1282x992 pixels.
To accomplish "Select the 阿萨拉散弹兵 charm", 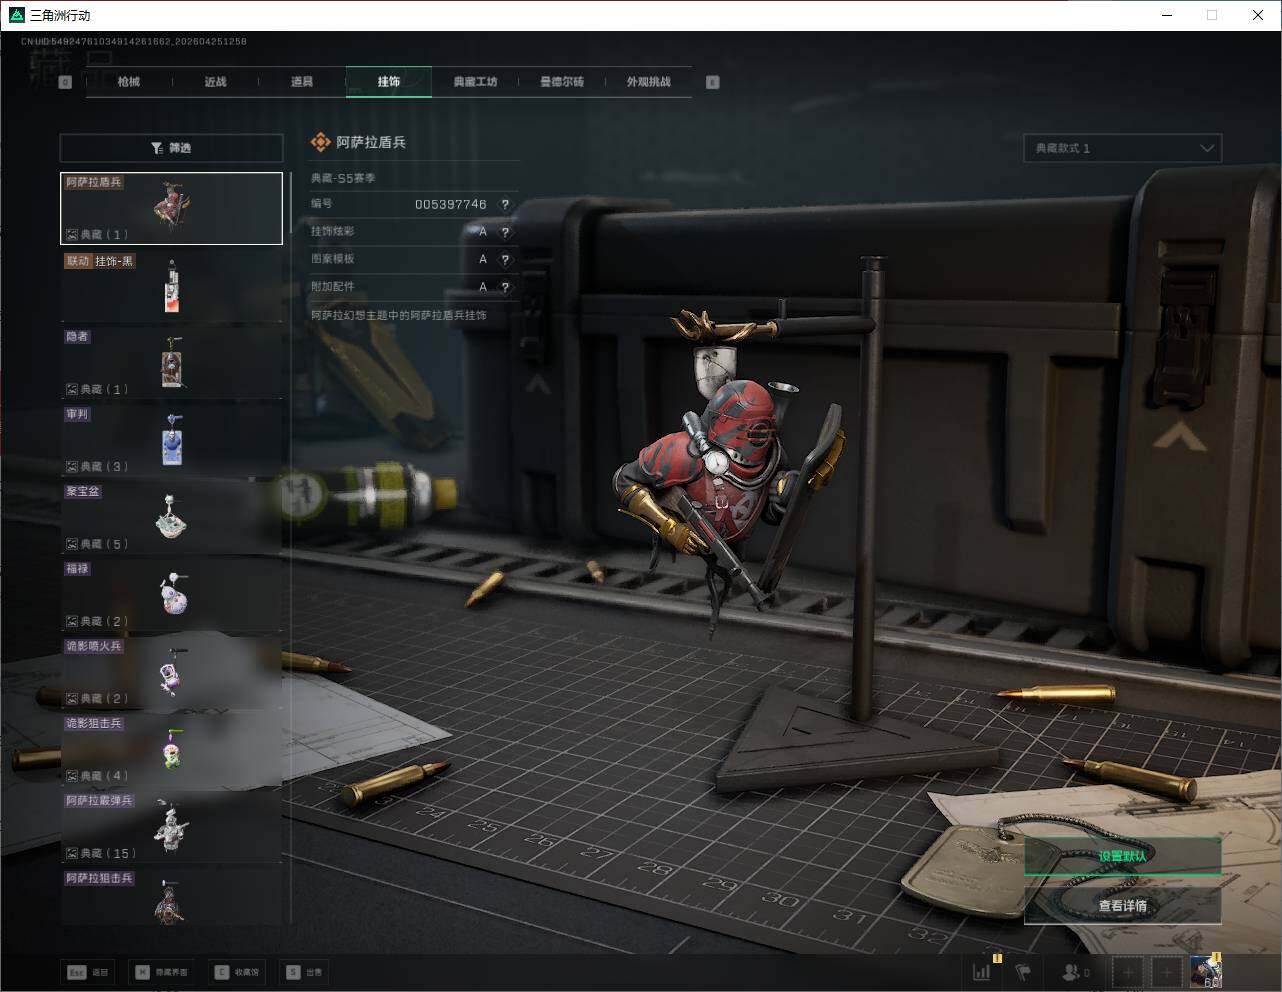I will 171,826.
